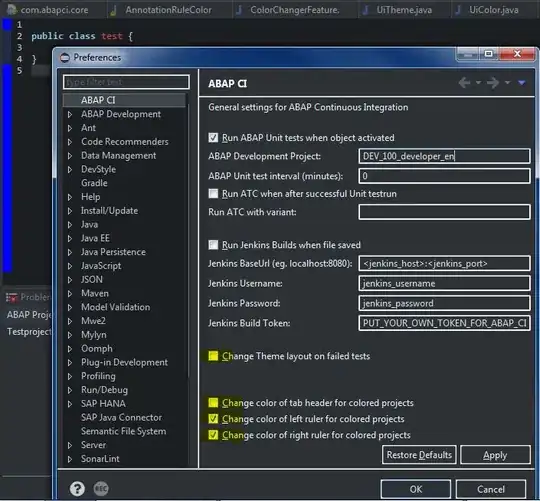
Task: Expand the SAP HANA node
Action: click(x=70, y=404)
